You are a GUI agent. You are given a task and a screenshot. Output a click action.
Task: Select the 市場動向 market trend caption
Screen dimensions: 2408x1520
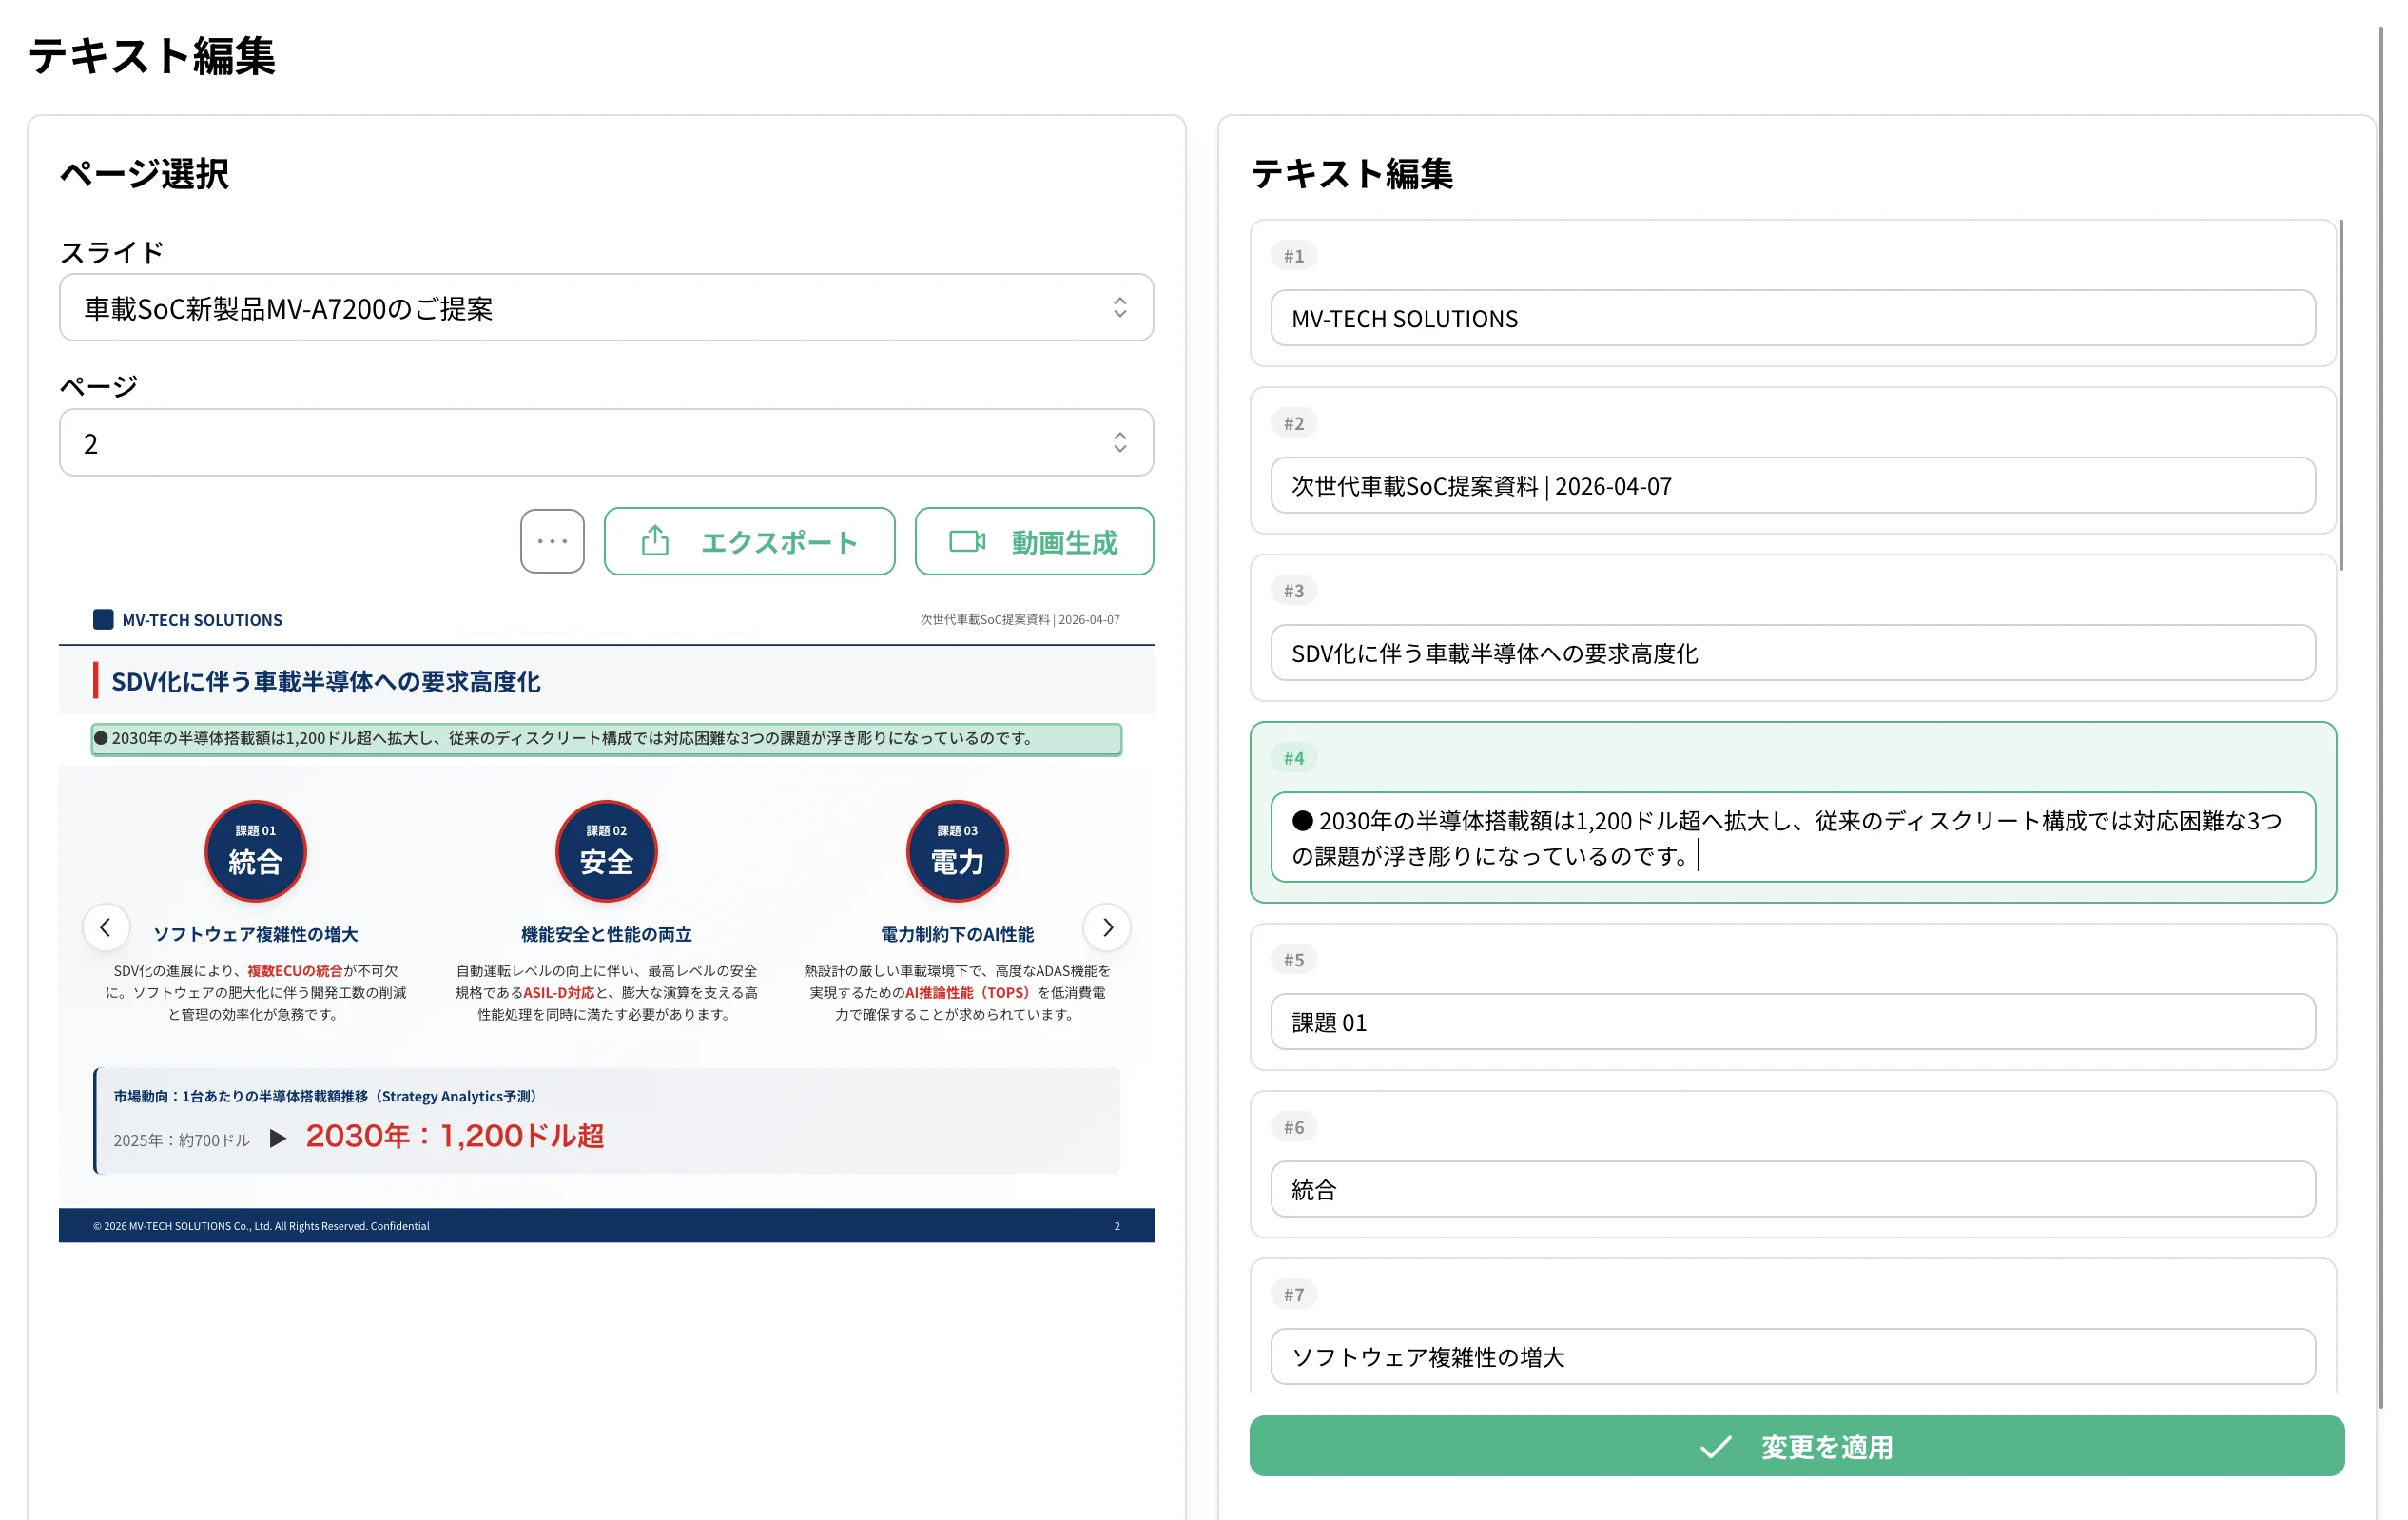(326, 1096)
